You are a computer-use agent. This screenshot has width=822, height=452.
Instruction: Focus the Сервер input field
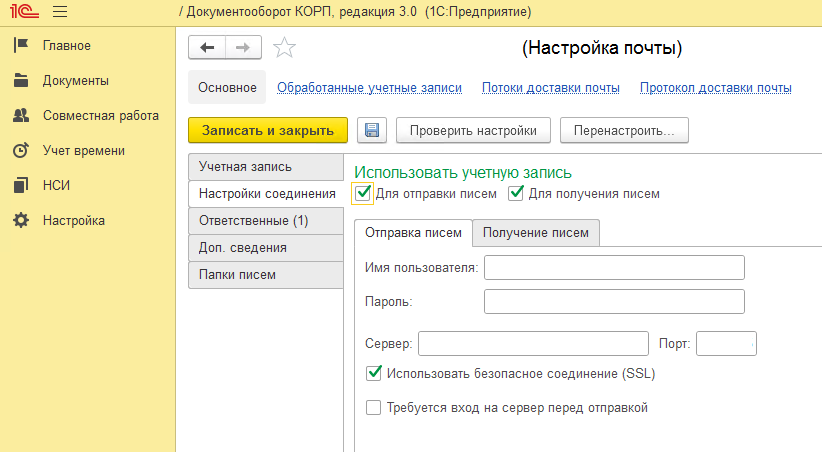pos(533,343)
